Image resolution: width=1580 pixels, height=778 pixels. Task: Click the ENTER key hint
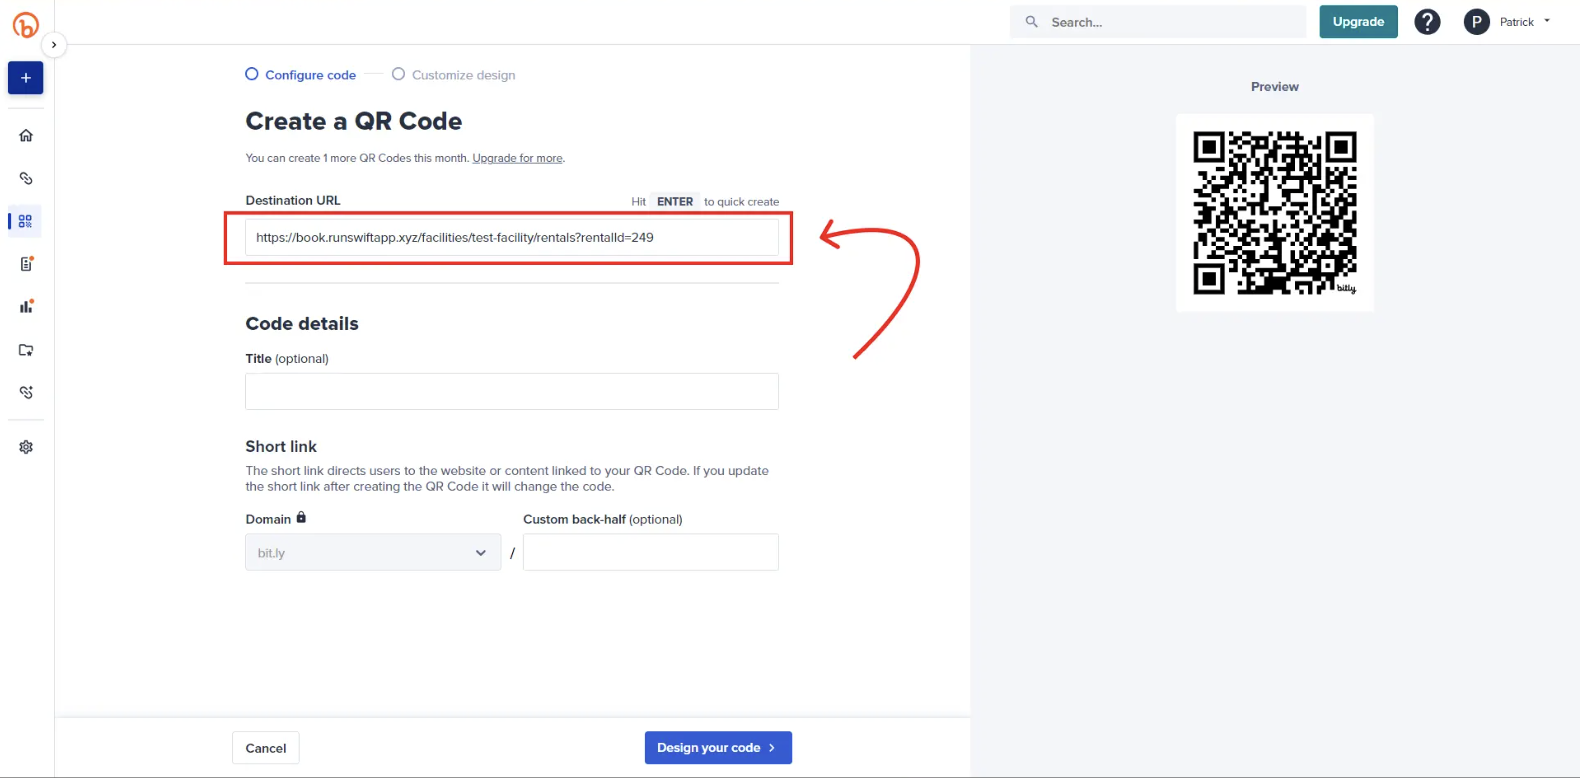coord(675,201)
